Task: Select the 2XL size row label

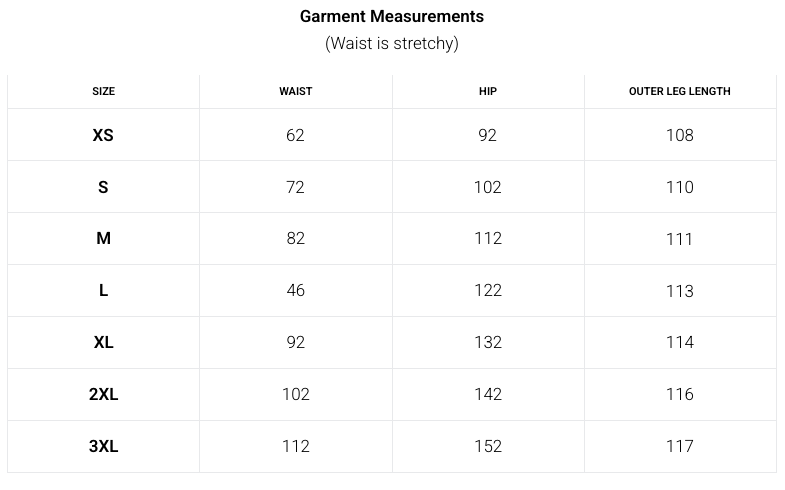Action: coord(103,394)
